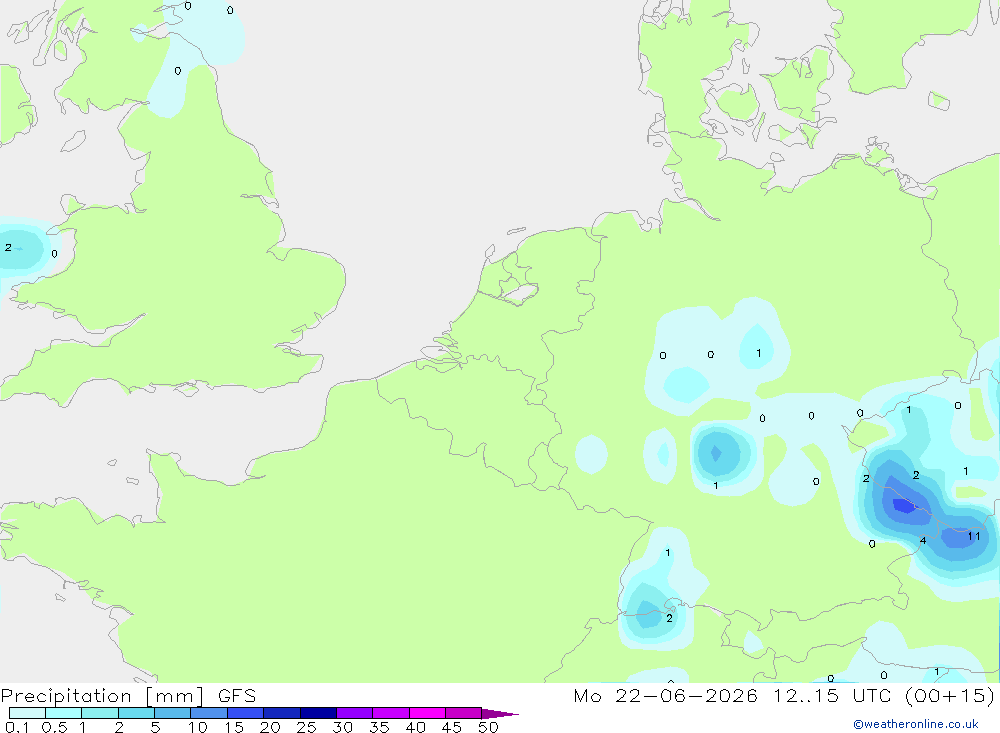The image size is (1000, 733).
Task: Click the 'GFS' model label
Action: click(237, 696)
